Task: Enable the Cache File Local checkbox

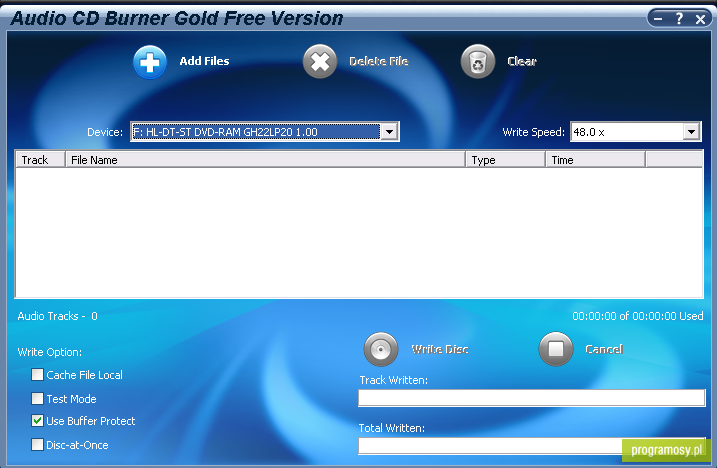Action: point(37,375)
